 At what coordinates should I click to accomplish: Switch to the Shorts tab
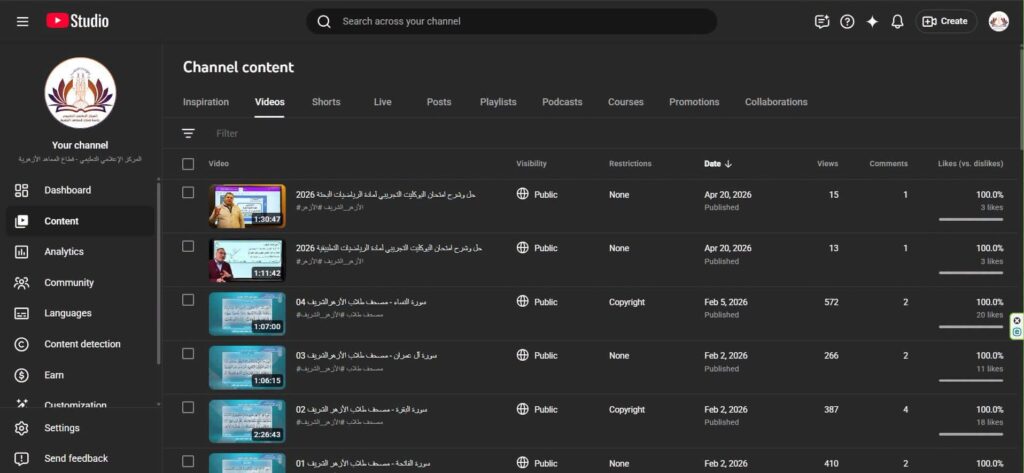[326, 102]
